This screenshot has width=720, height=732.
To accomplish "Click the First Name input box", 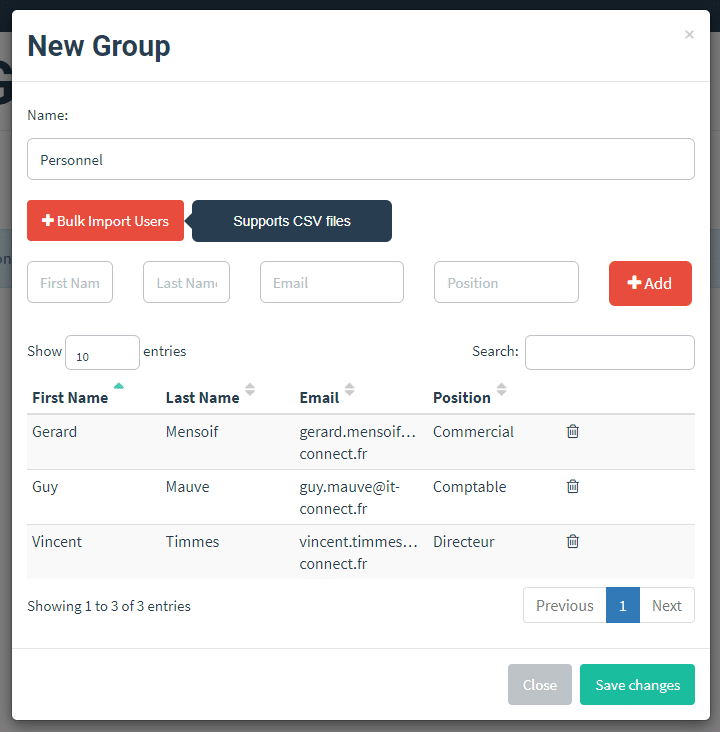I will tap(70, 283).
